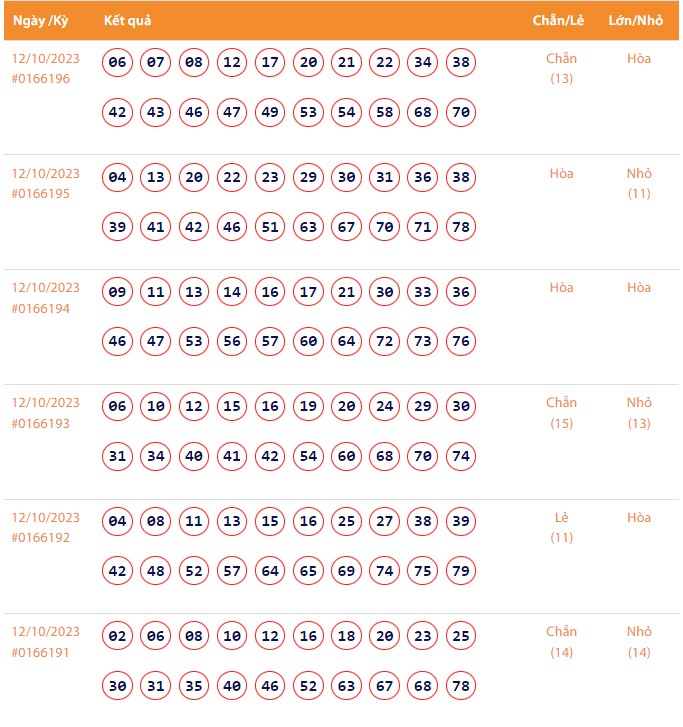
Task: Click ball 02 in draw #0166191
Action: [118, 637]
